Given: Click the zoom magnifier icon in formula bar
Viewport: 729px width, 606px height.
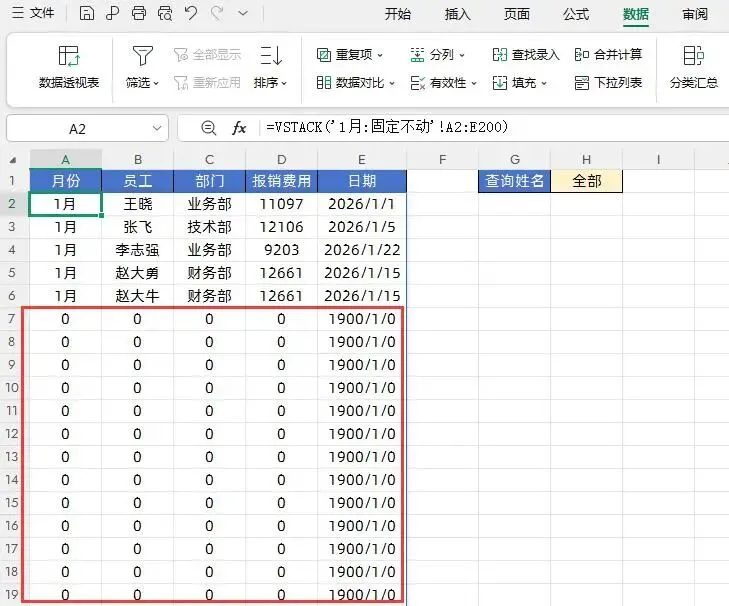Looking at the screenshot, I should click(x=208, y=127).
